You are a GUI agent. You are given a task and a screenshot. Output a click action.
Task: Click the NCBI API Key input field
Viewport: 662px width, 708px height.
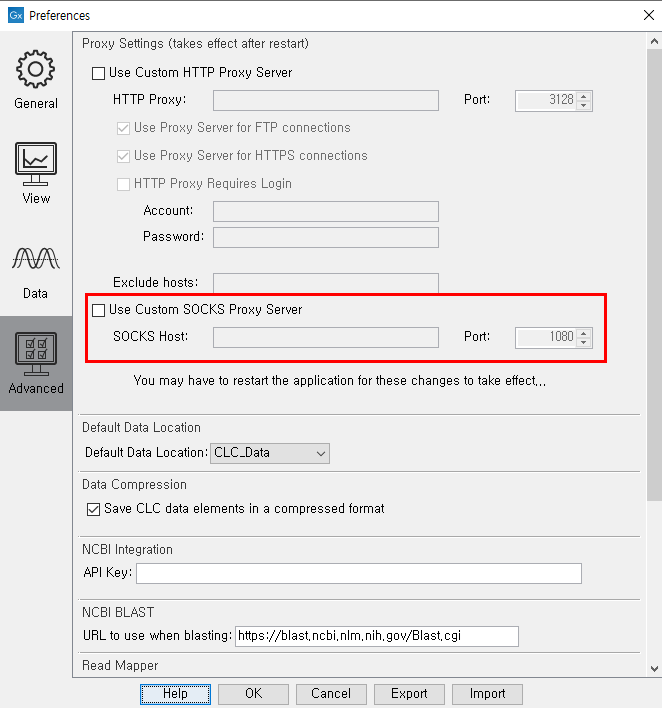click(x=359, y=573)
